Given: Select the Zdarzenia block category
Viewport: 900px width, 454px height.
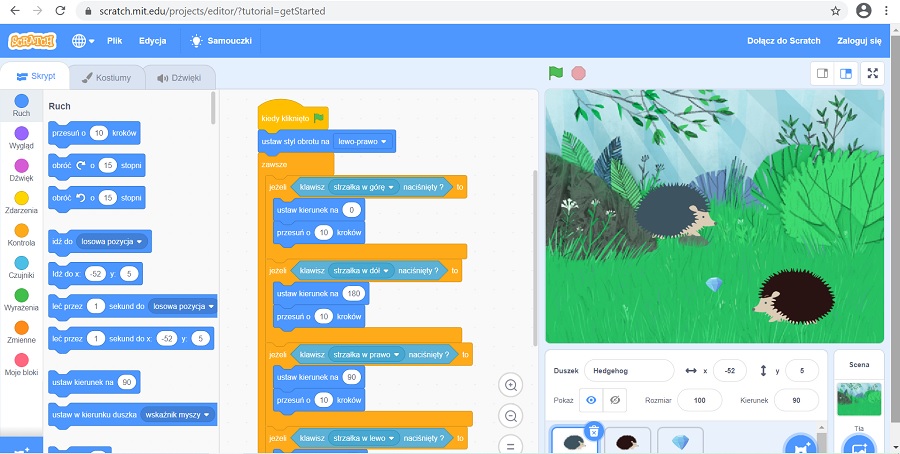Looking at the screenshot, I should tap(21, 203).
